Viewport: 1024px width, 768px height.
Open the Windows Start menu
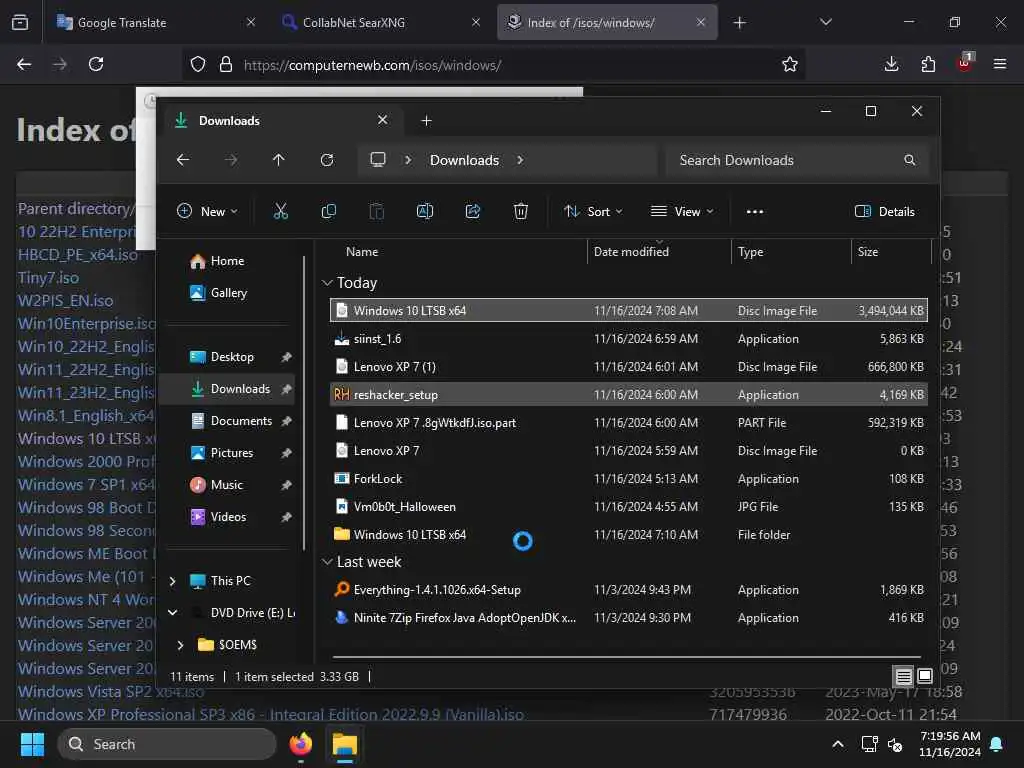[x=32, y=744]
